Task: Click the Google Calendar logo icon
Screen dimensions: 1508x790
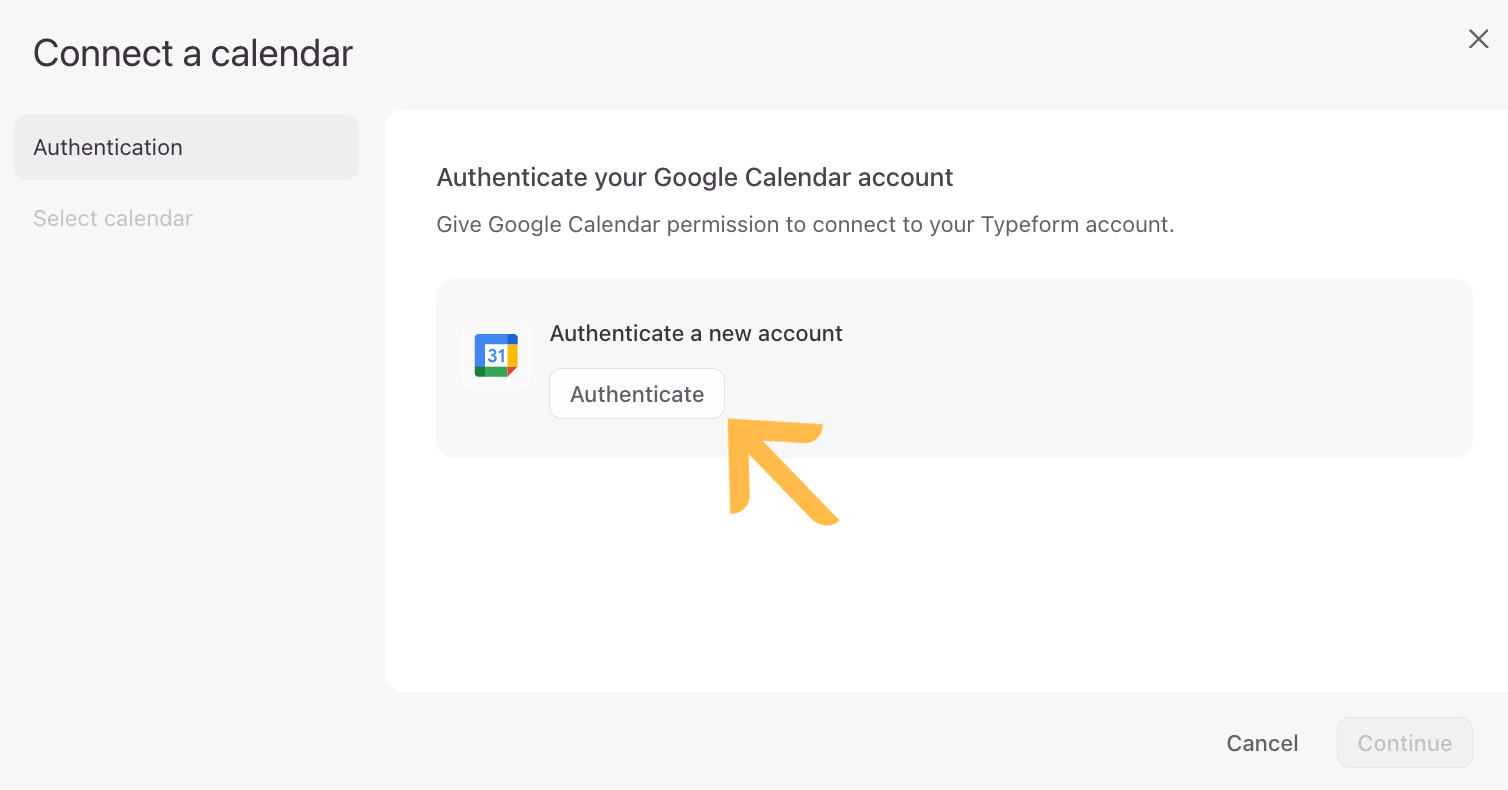Action: (496, 356)
